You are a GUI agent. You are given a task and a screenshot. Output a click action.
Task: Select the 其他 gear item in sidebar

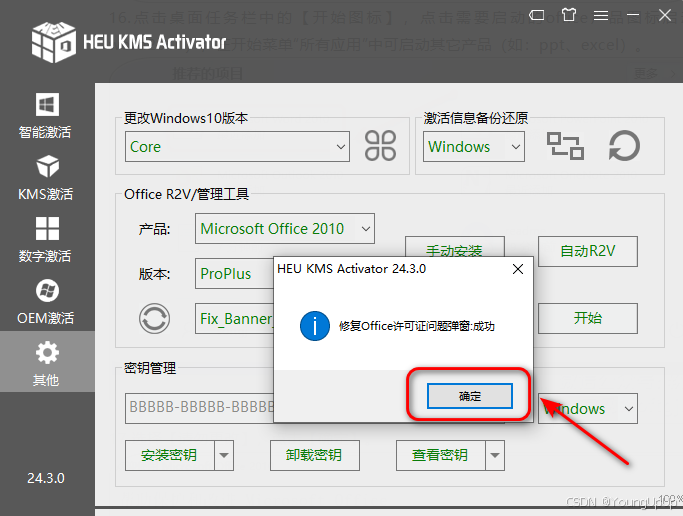[47, 361]
